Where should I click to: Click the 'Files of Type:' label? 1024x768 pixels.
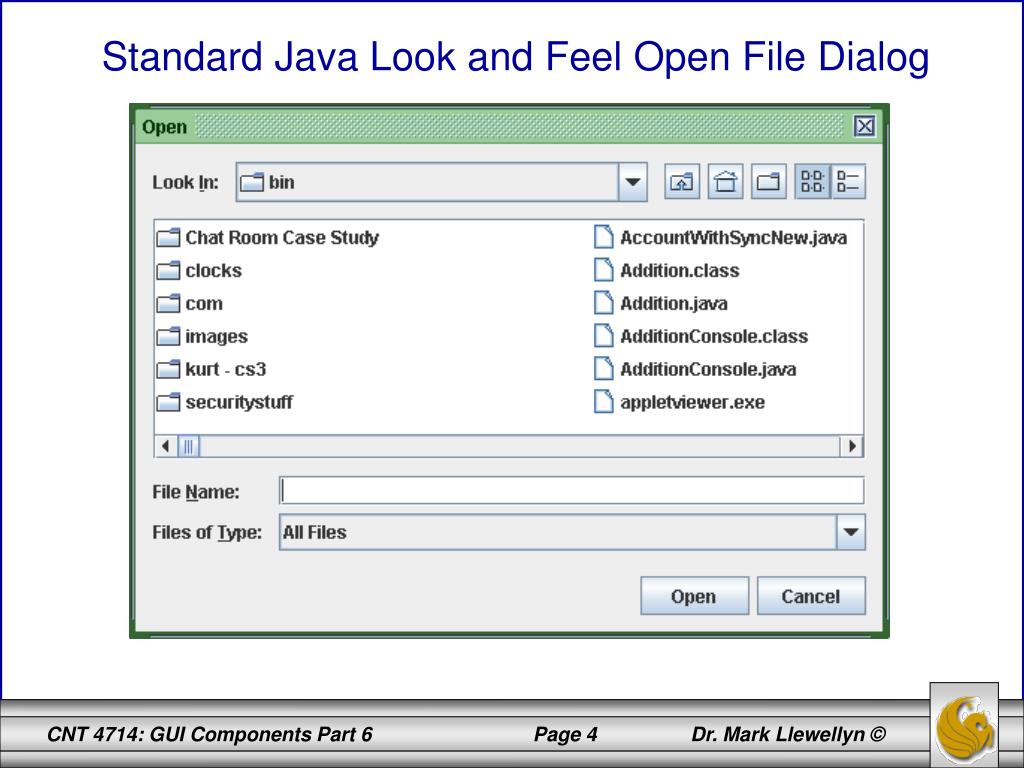pyautogui.click(x=207, y=533)
